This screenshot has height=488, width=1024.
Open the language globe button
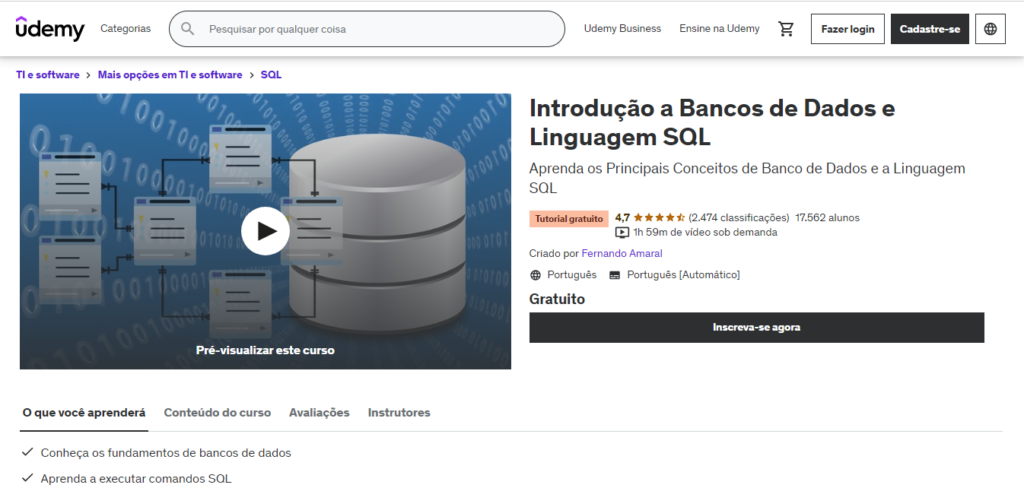990,29
